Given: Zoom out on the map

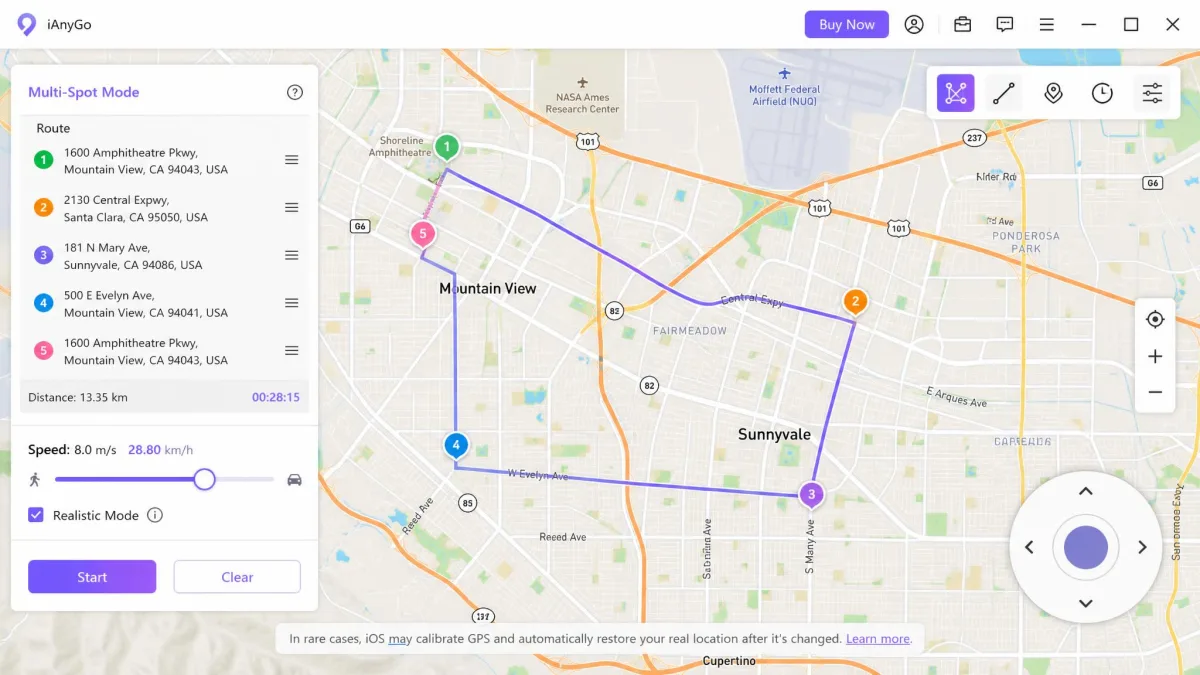Looking at the screenshot, I should (x=1155, y=393).
